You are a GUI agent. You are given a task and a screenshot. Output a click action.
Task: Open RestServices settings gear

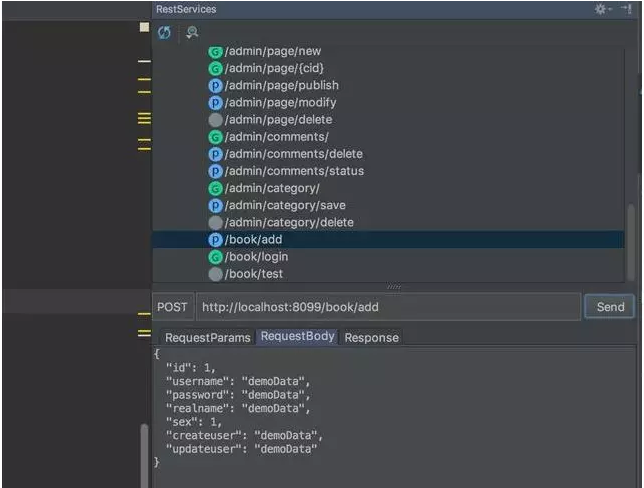click(x=601, y=9)
